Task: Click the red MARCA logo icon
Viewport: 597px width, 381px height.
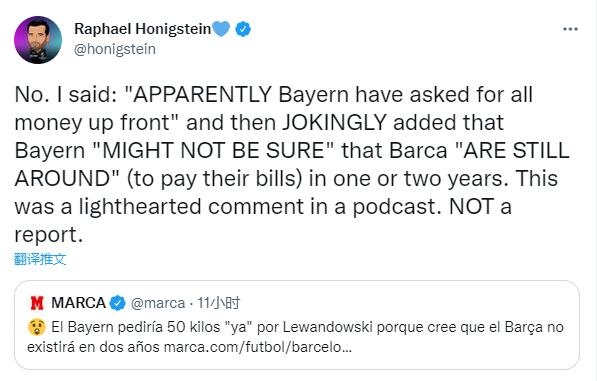Action: click(37, 303)
